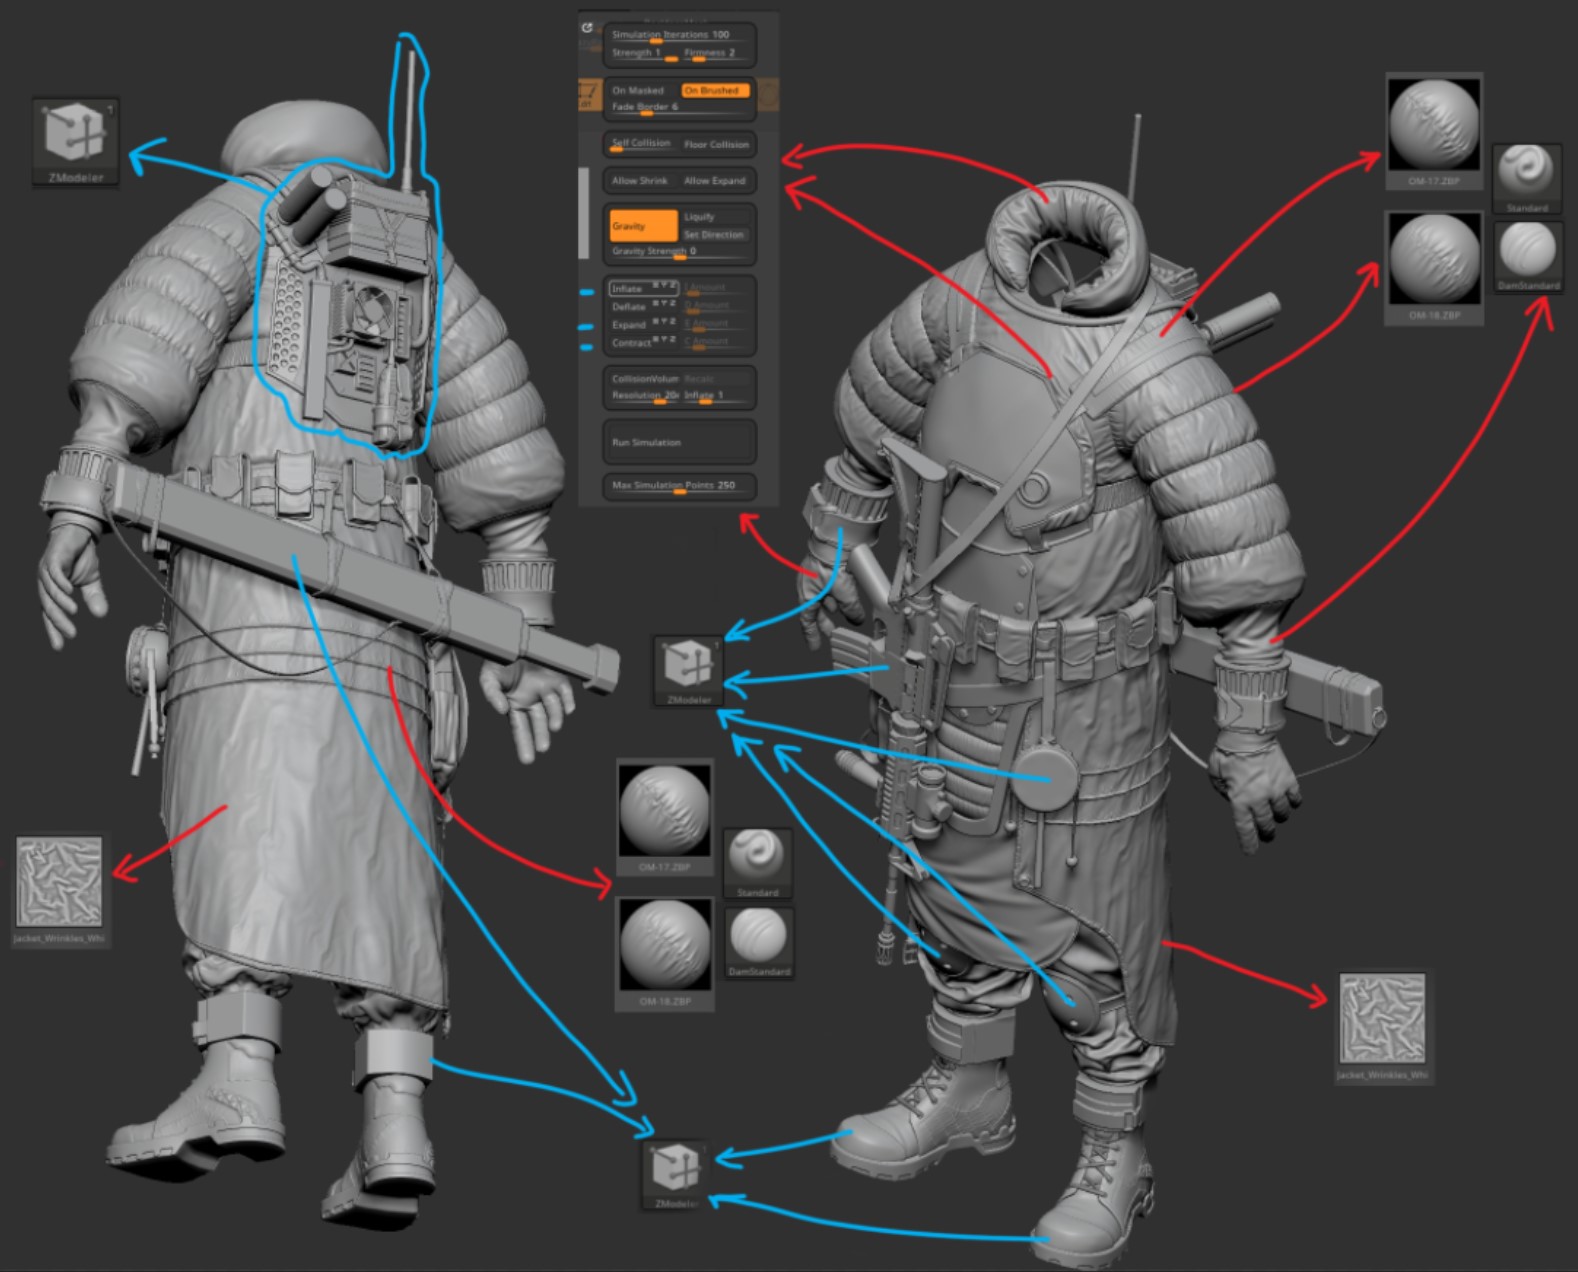Toggle Self Collision
1578x1272 pixels.
tap(642, 144)
